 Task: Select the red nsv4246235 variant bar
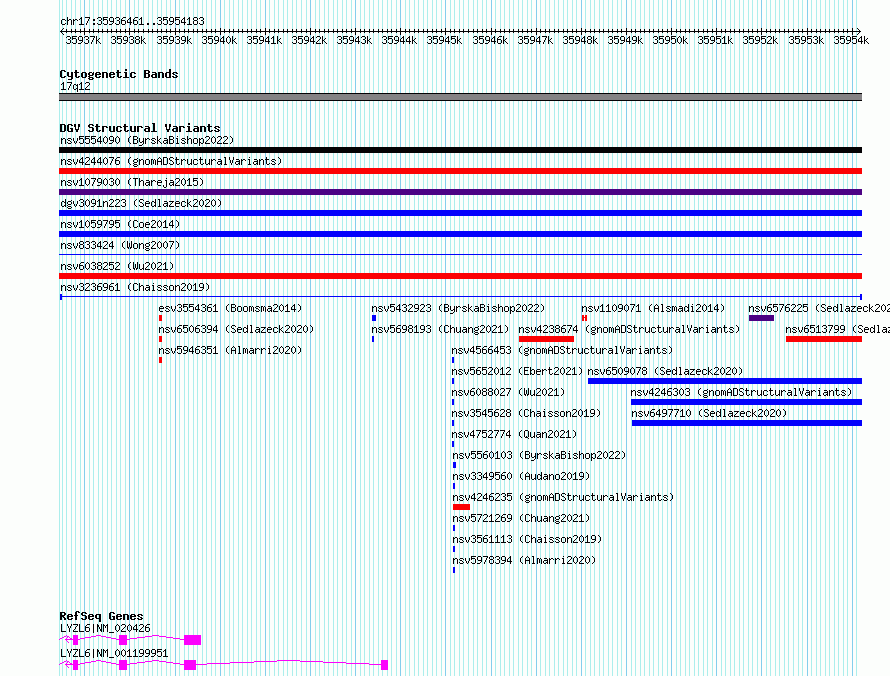click(x=461, y=507)
